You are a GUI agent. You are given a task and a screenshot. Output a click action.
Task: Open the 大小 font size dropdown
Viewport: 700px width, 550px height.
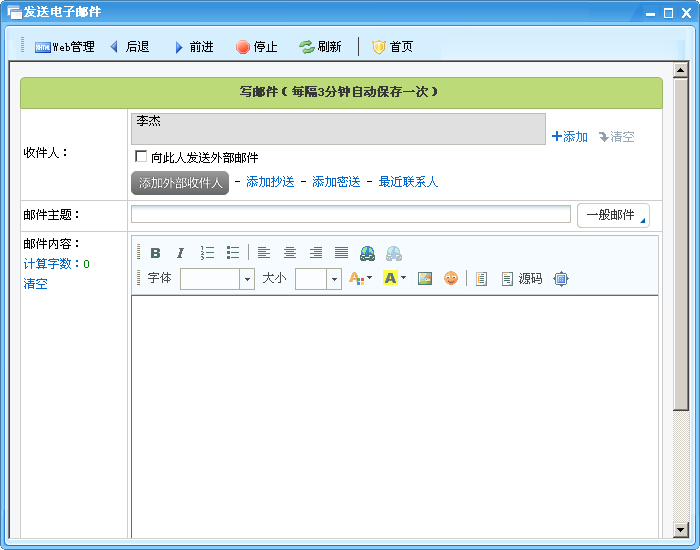(334, 279)
